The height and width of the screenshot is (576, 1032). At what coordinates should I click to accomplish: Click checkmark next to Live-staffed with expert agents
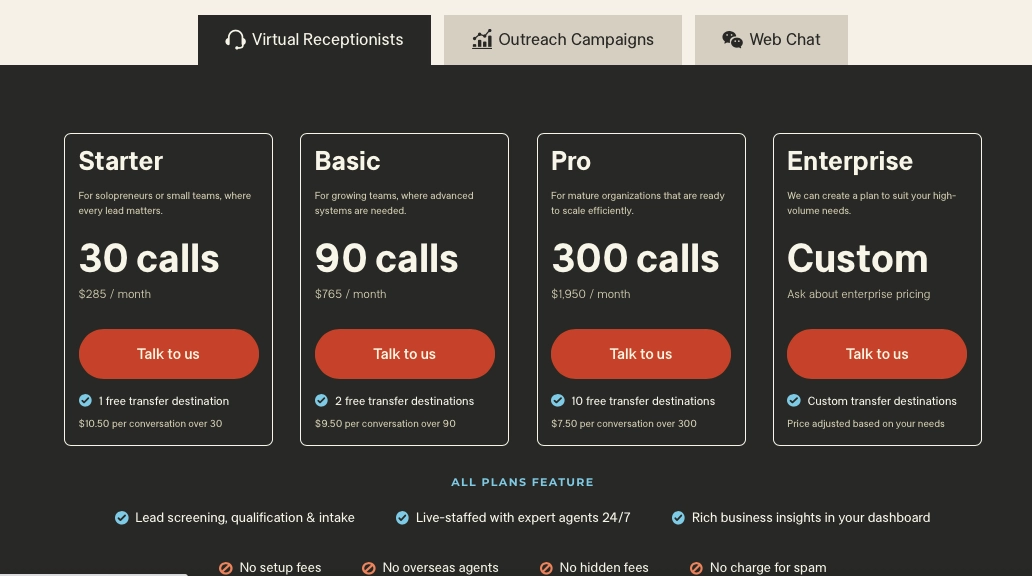[x=402, y=518]
